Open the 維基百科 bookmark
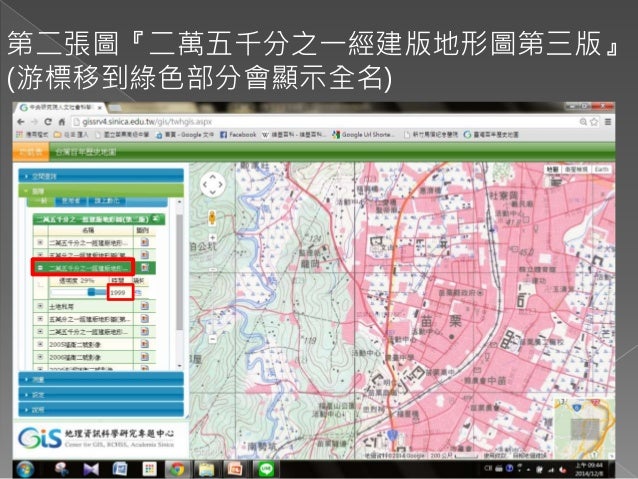The image size is (638, 479). coord(294,134)
